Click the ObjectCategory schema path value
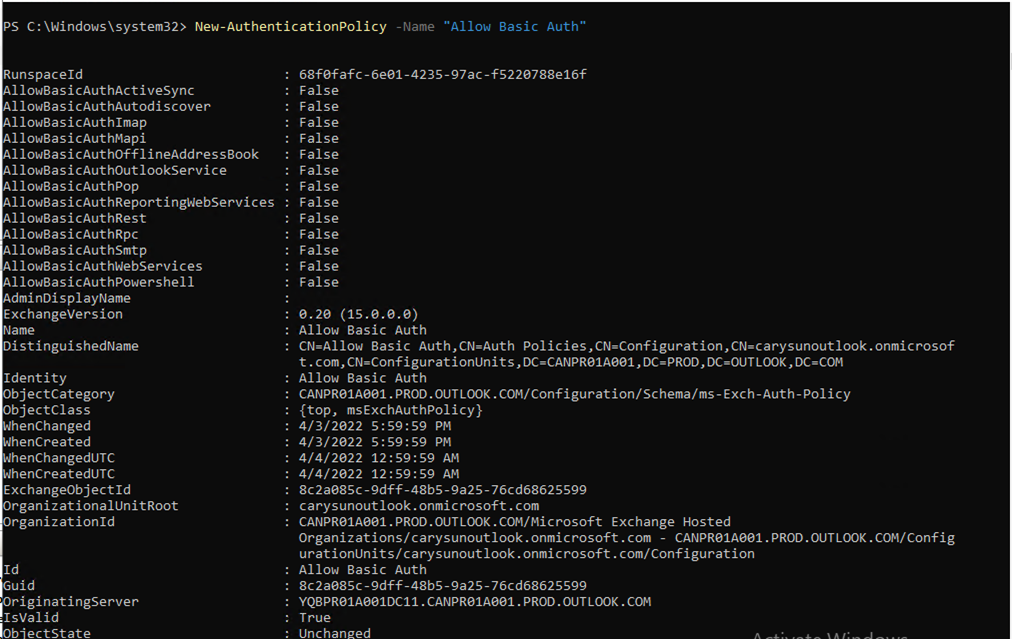This screenshot has height=639, width=1012. pos(574,395)
